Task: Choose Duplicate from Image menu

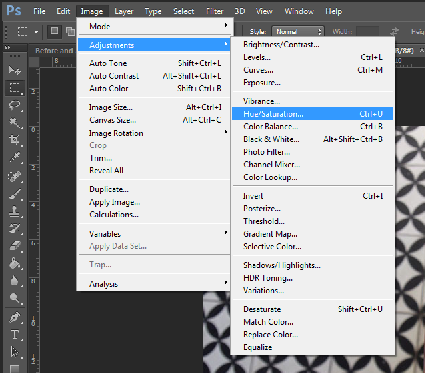Action: click(154, 189)
